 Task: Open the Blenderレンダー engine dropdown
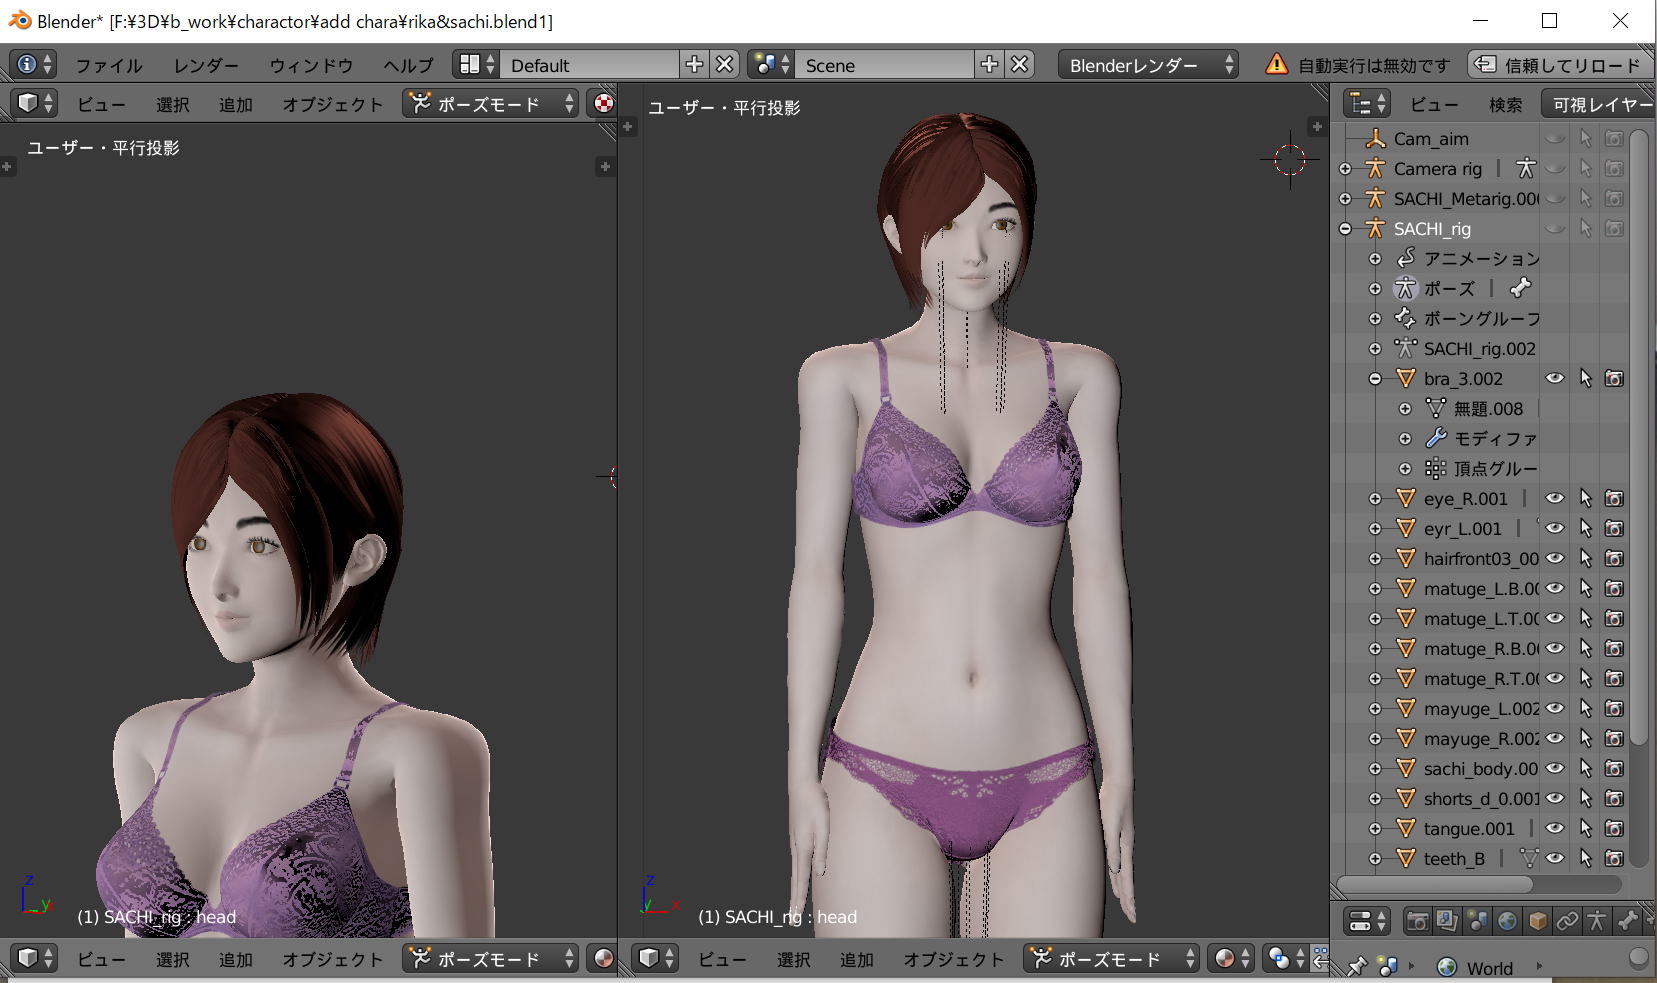point(1147,65)
